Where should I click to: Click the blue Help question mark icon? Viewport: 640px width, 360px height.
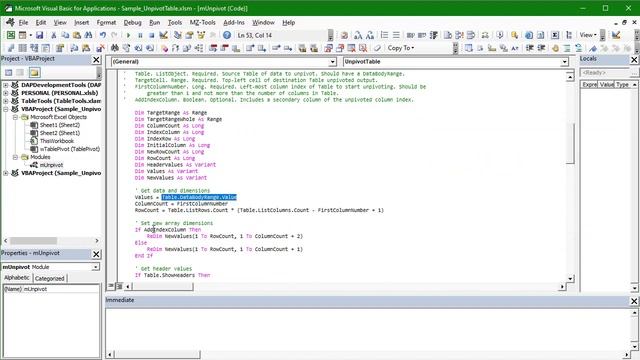227,35
